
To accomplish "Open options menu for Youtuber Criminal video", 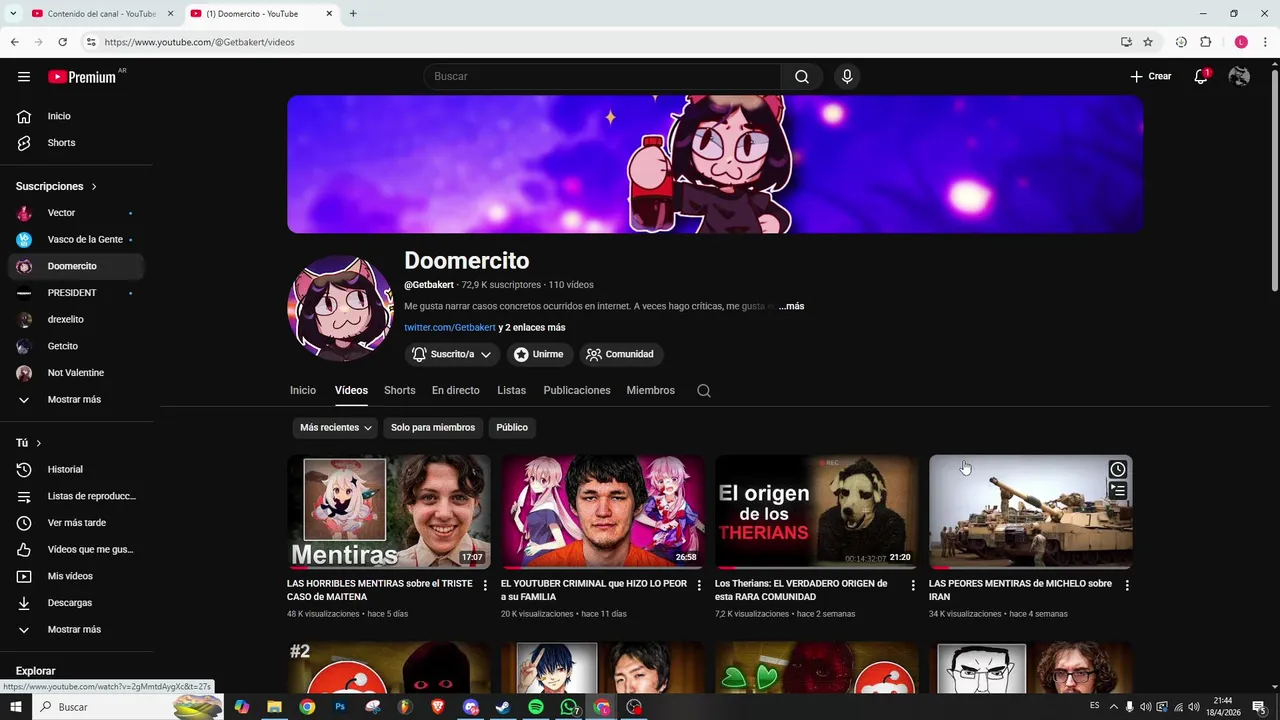I will (699, 585).
